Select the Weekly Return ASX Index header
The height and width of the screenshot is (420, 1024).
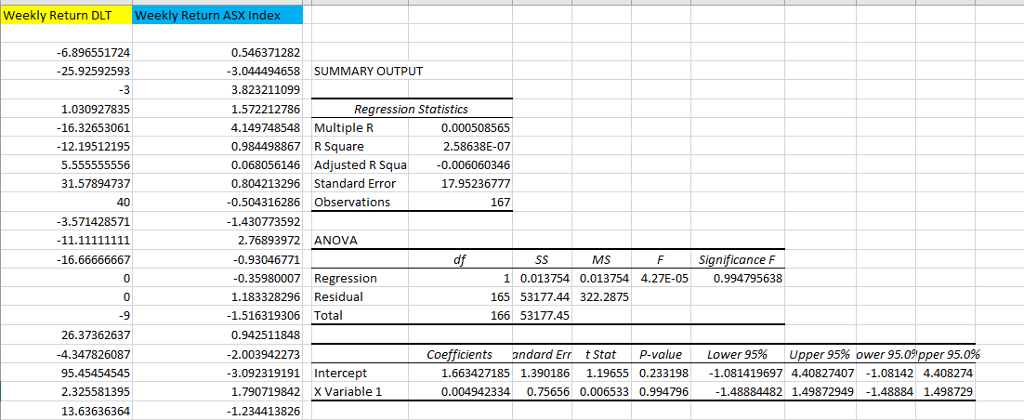tap(217, 16)
